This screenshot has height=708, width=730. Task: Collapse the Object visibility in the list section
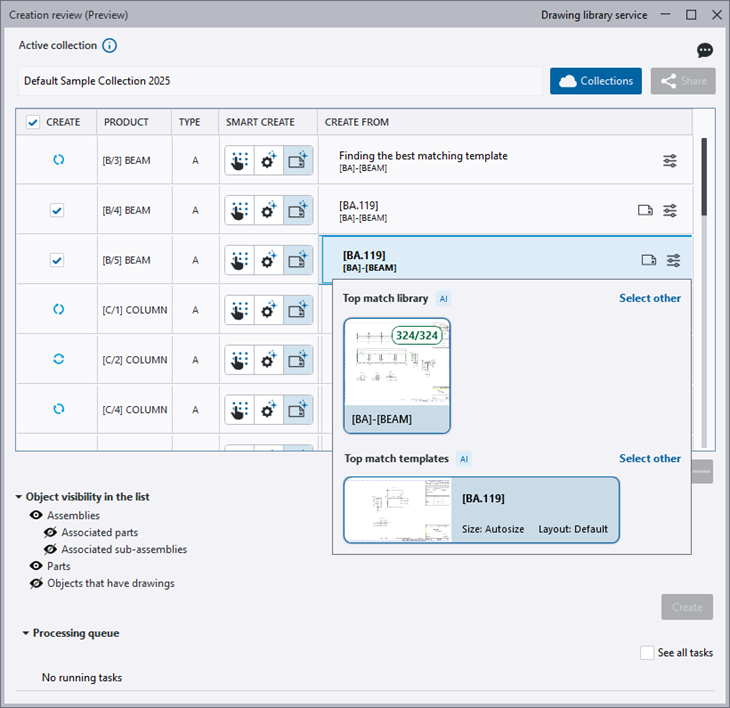coord(19,497)
